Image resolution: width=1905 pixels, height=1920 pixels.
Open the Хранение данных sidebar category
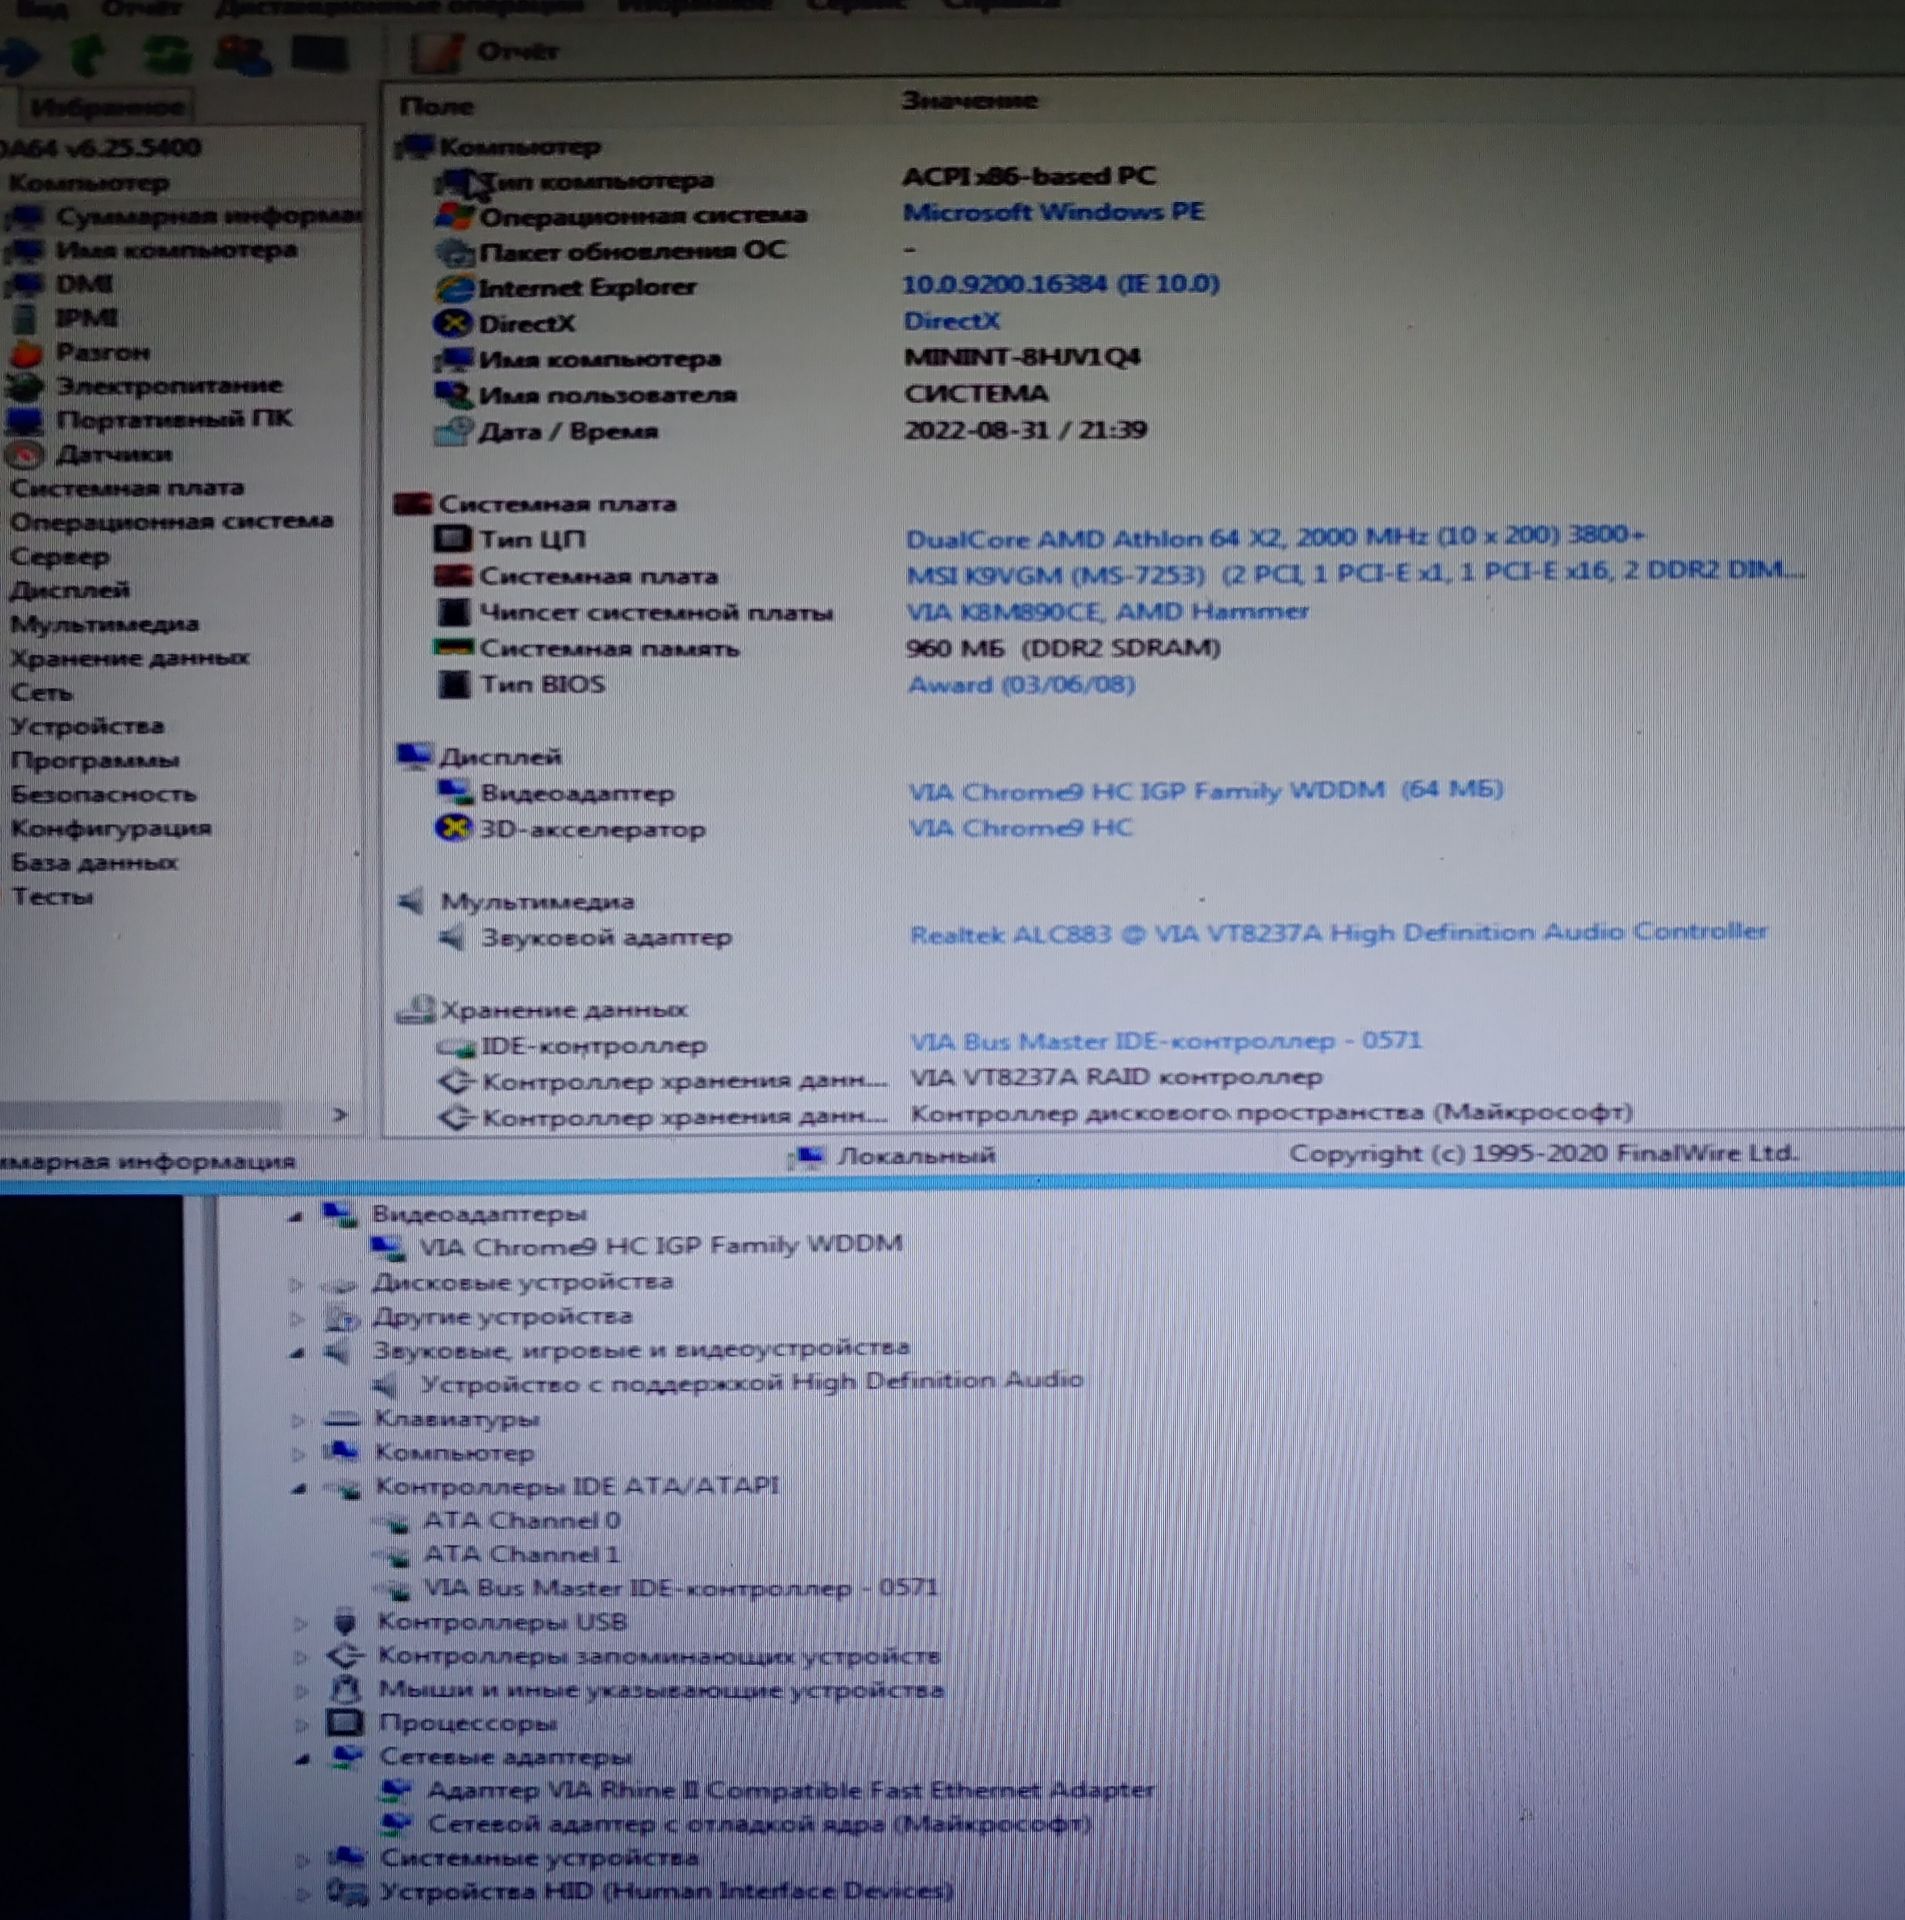coord(129,658)
